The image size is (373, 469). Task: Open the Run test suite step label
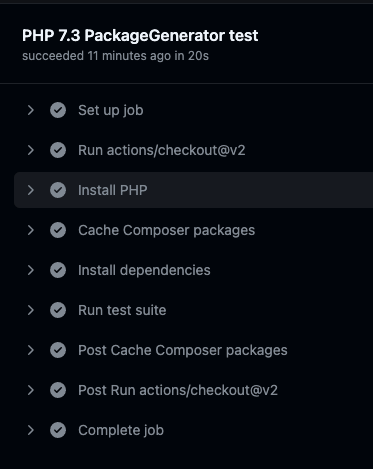(122, 310)
